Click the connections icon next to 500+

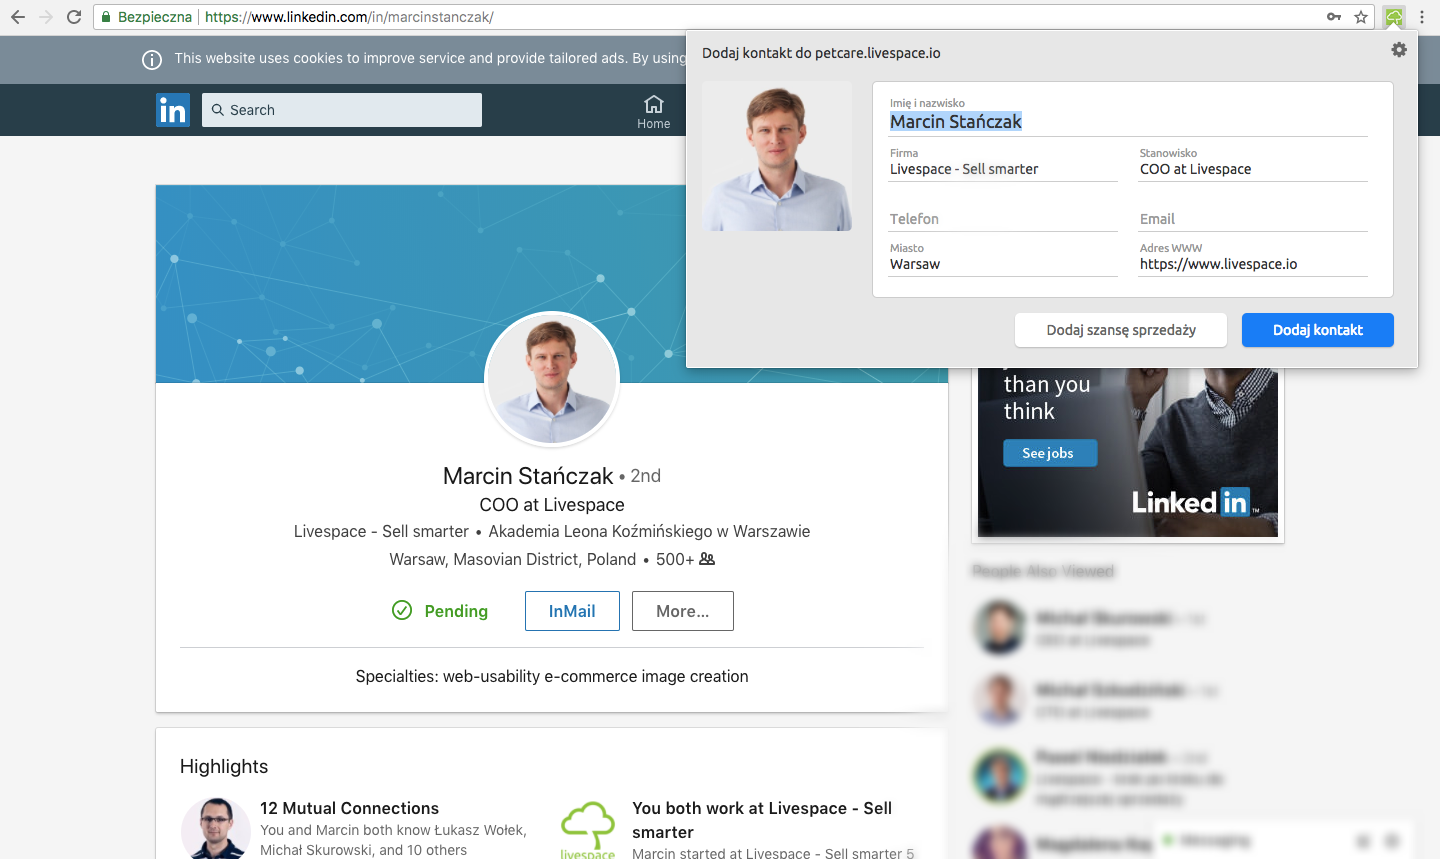(x=707, y=559)
